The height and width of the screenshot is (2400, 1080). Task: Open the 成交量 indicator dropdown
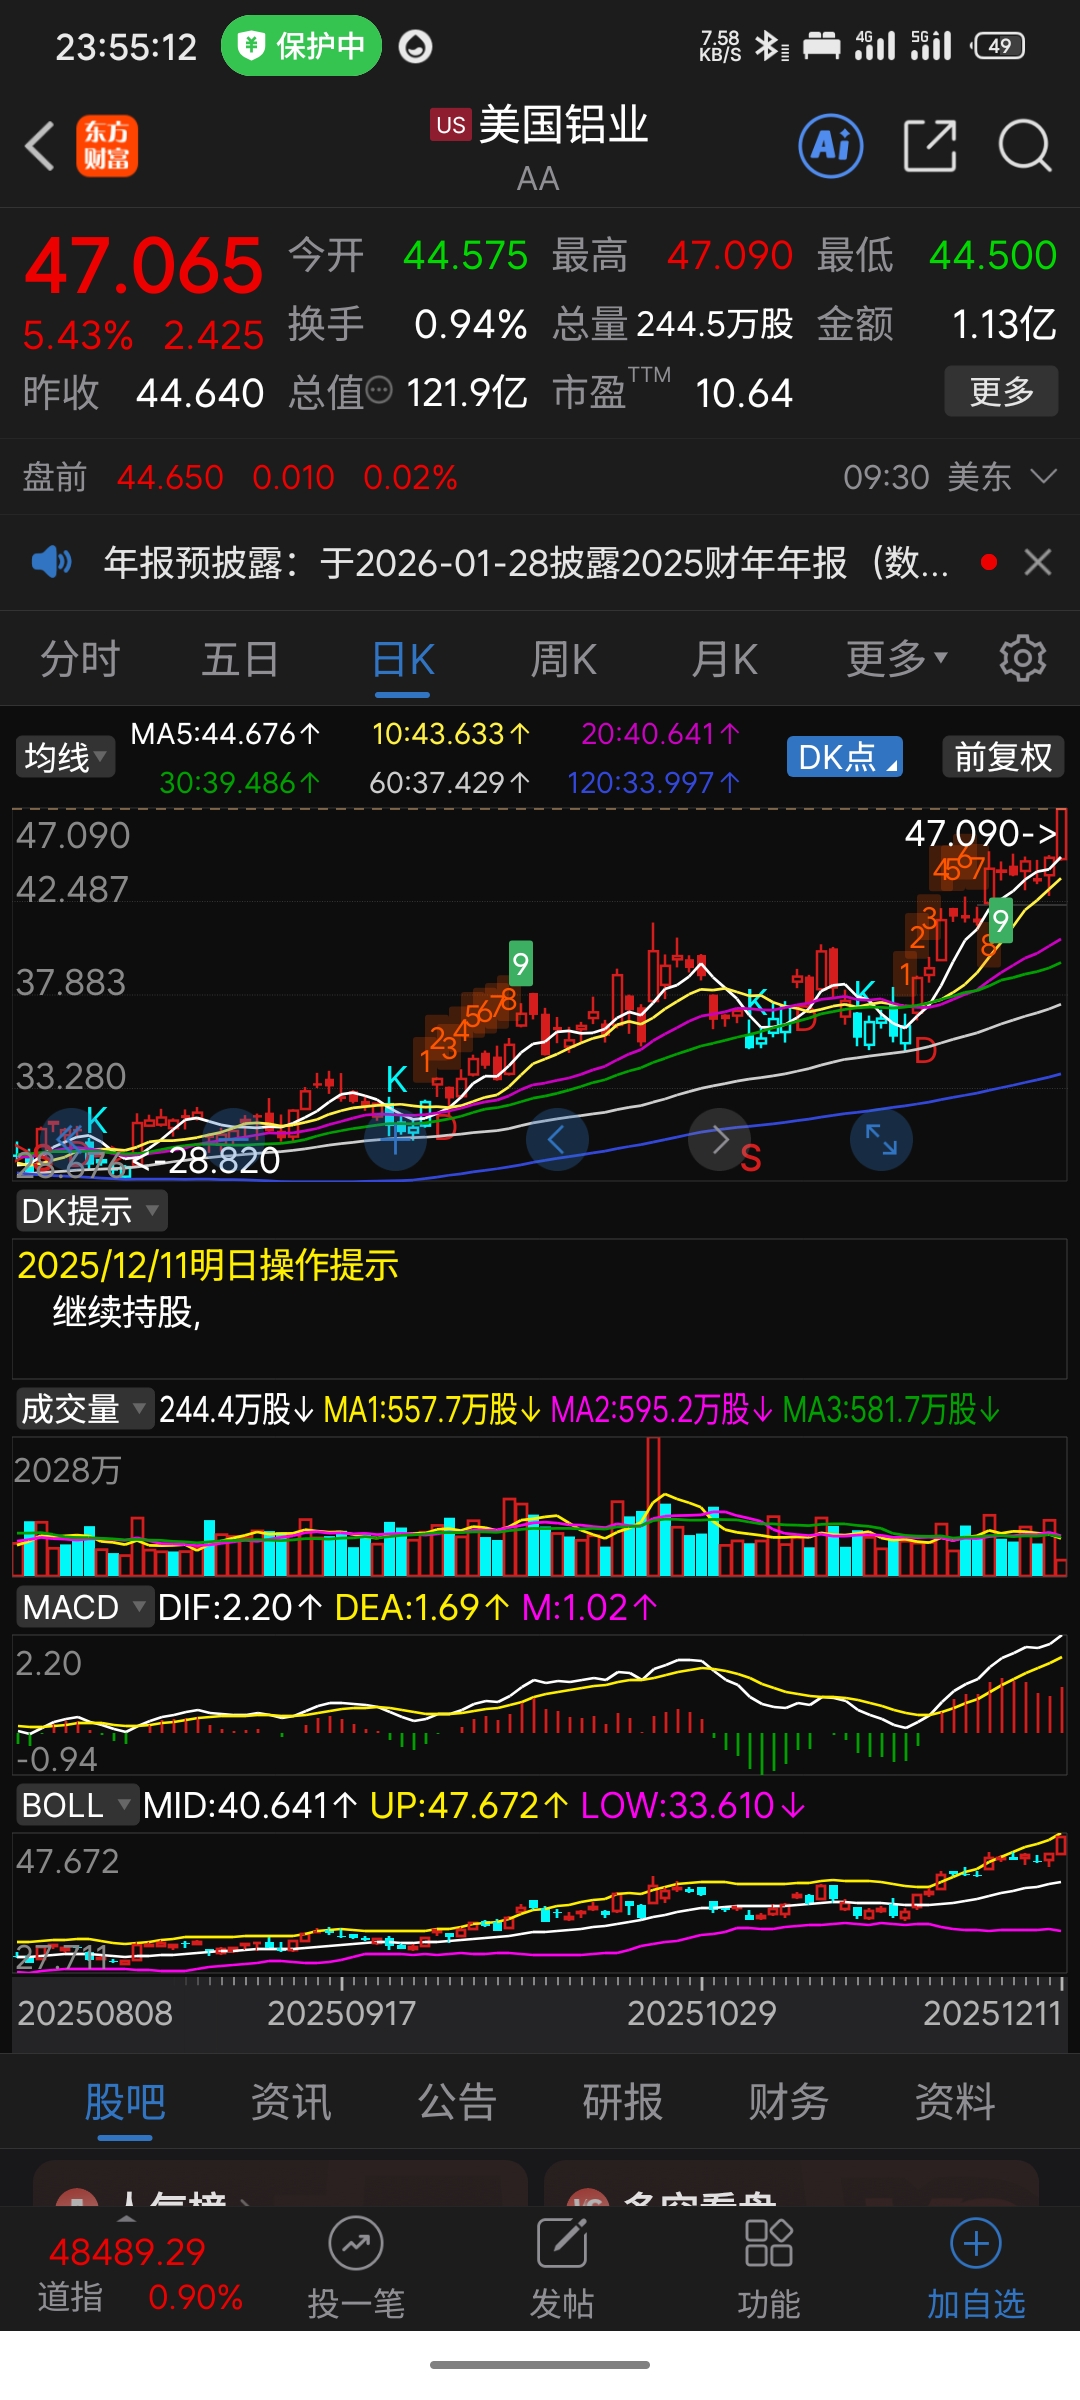click(84, 1409)
